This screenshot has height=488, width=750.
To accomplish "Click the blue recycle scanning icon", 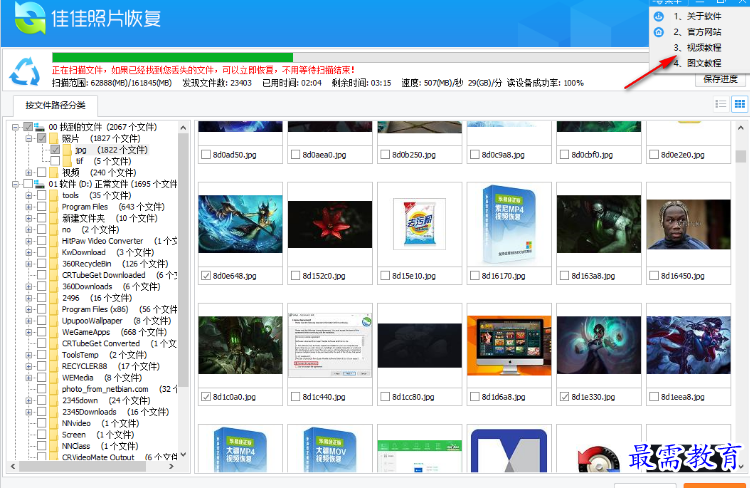I will 25,72.
